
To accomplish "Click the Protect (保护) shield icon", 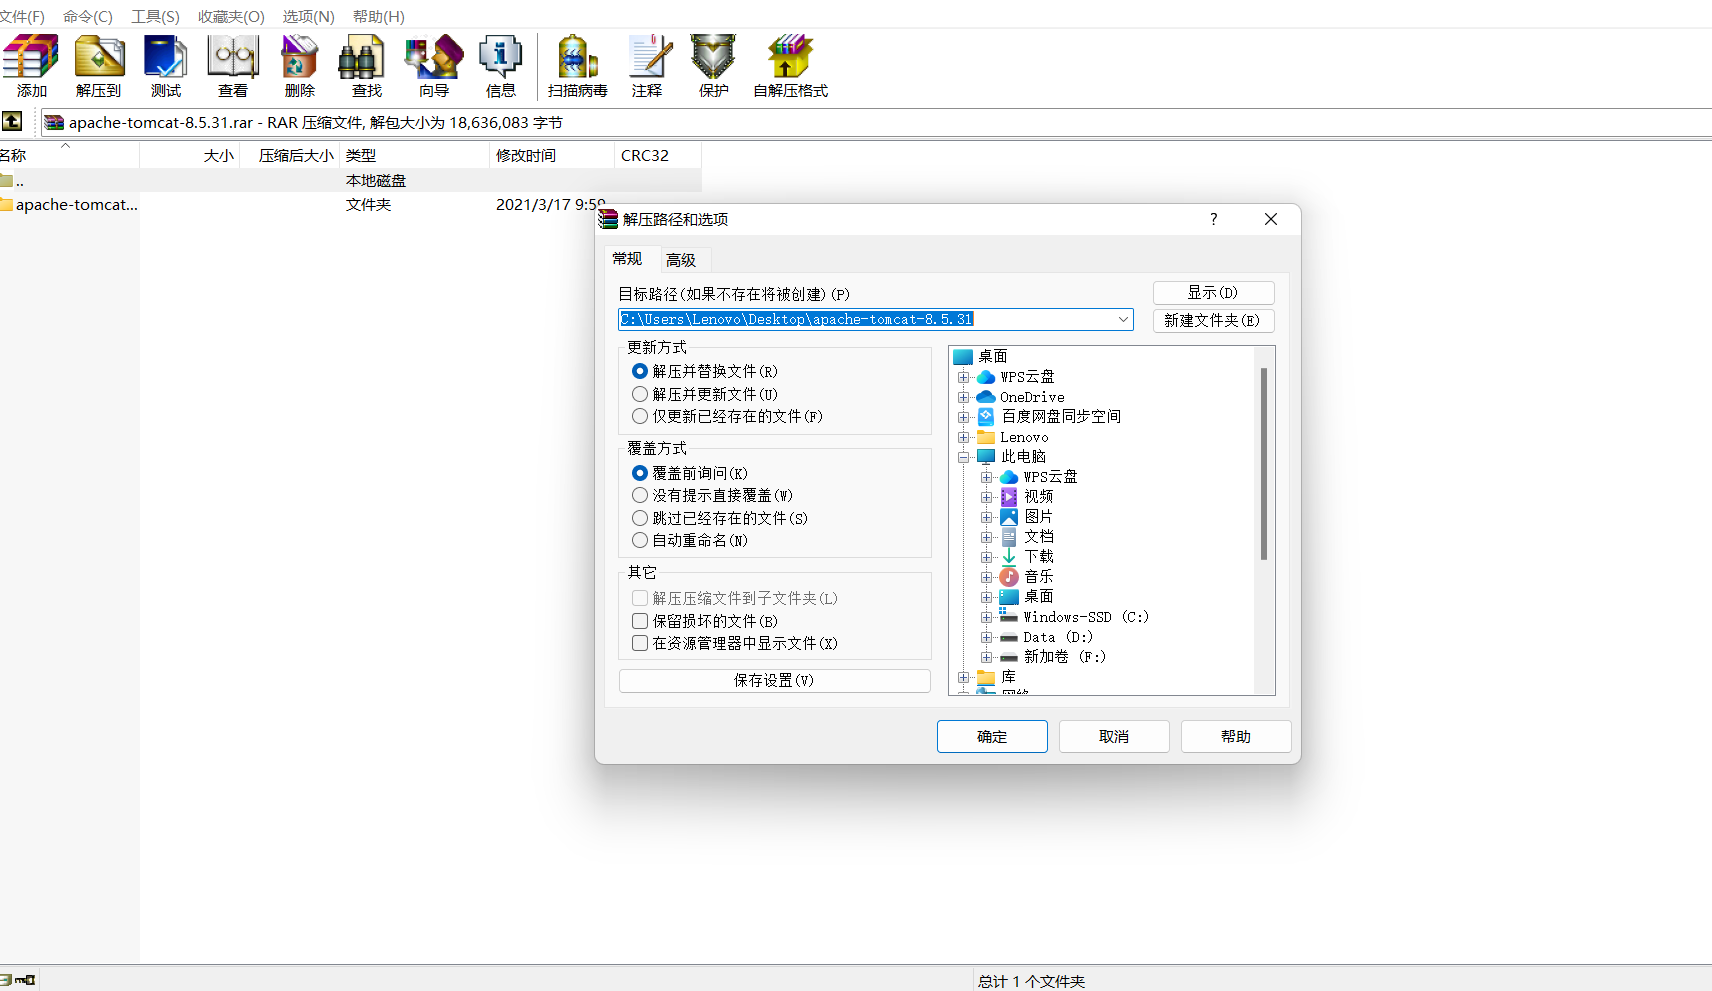I will click(x=713, y=57).
